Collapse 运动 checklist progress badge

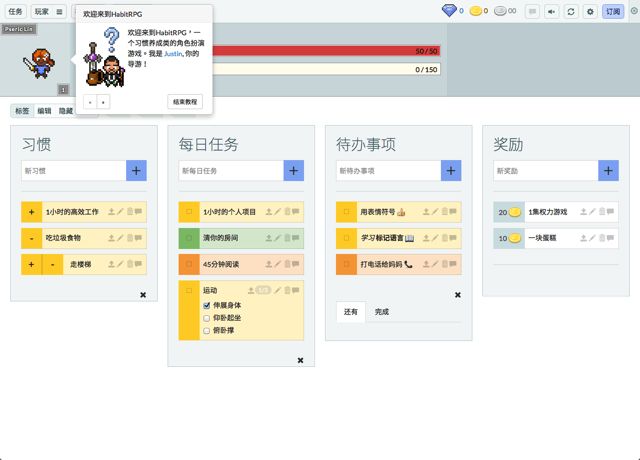263,290
